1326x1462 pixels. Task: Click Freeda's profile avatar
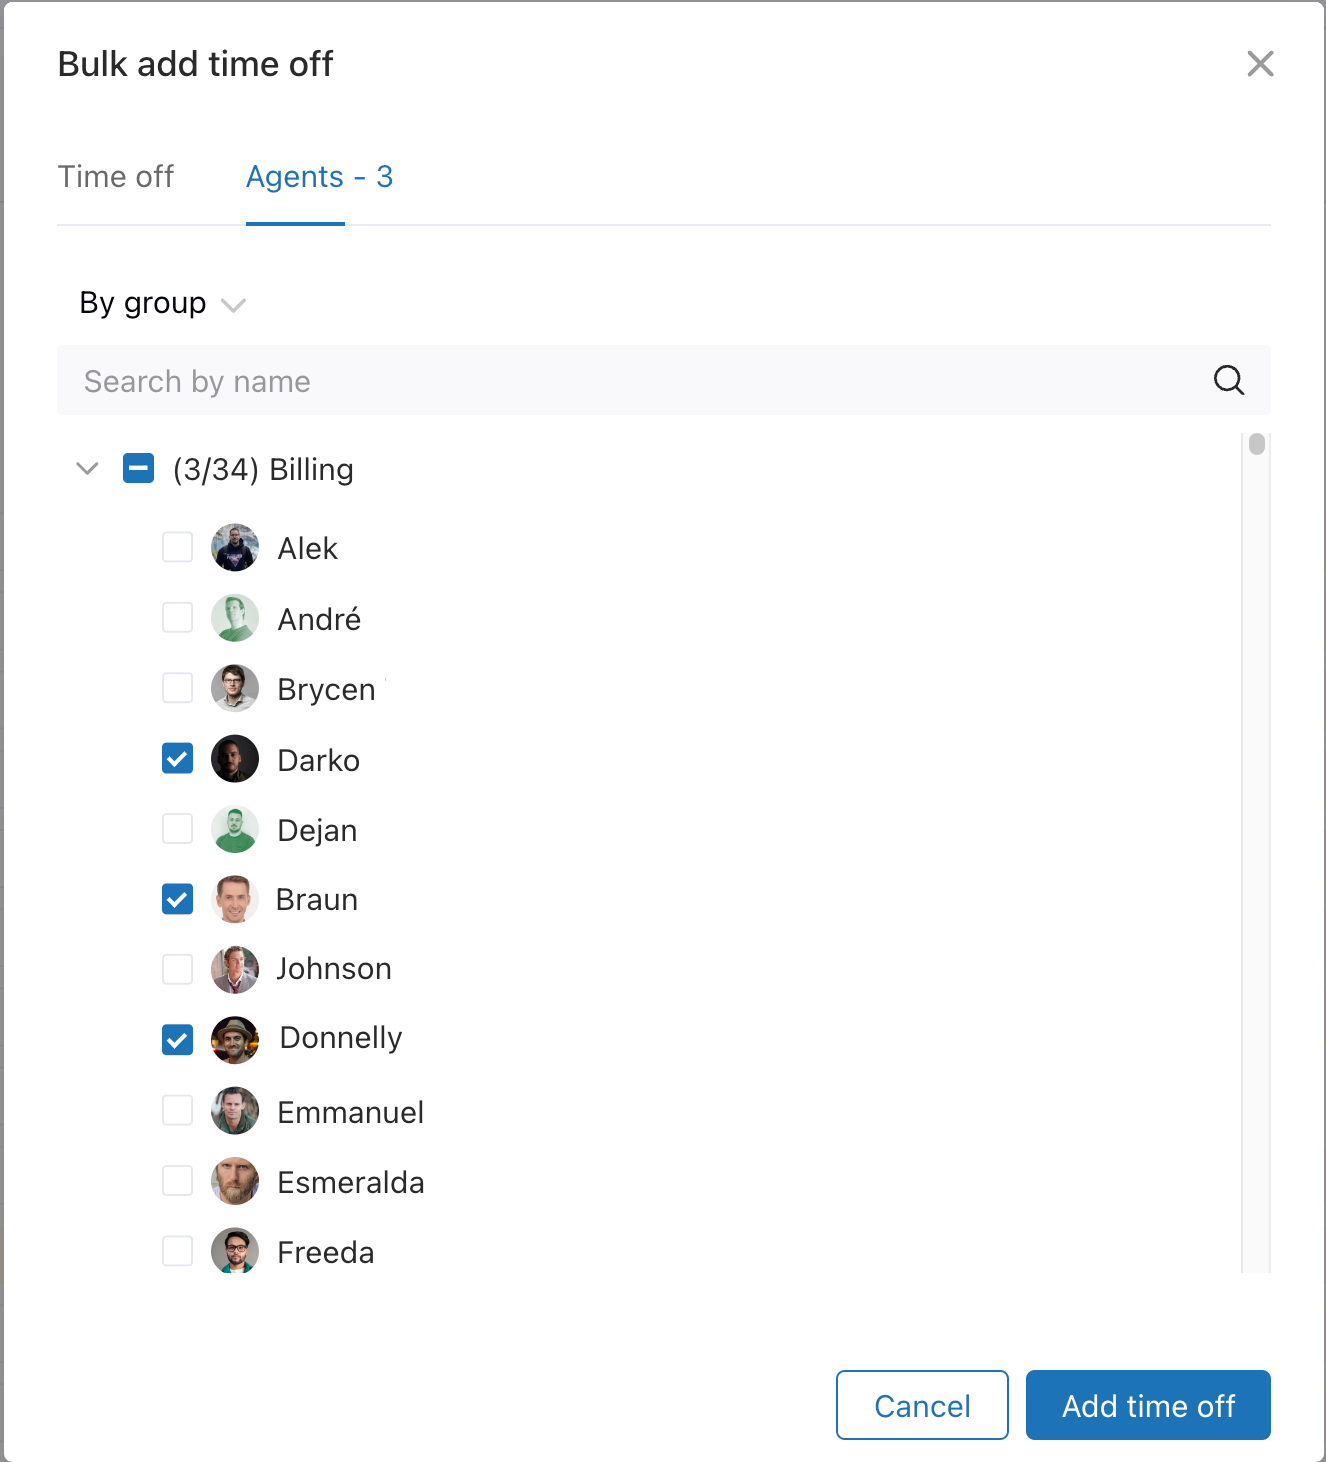(235, 1252)
